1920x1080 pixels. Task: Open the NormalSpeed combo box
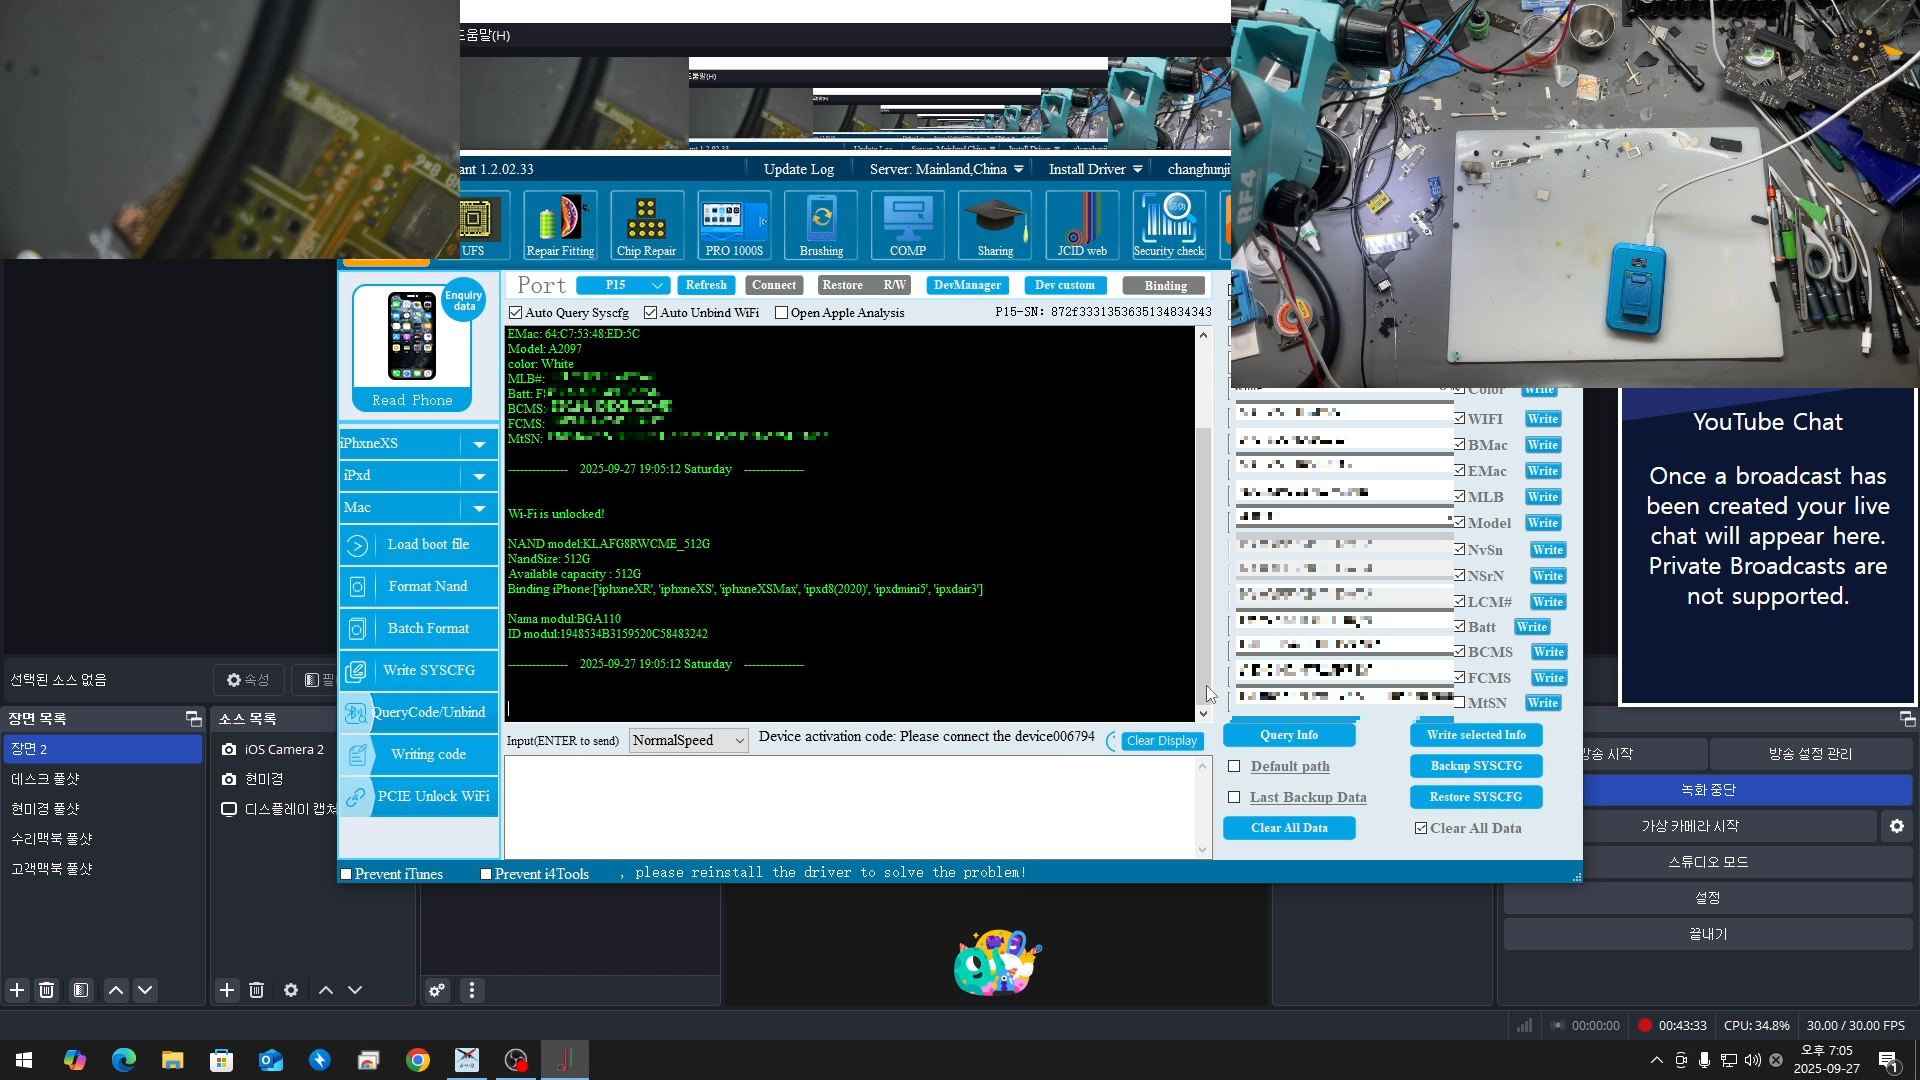(x=688, y=741)
